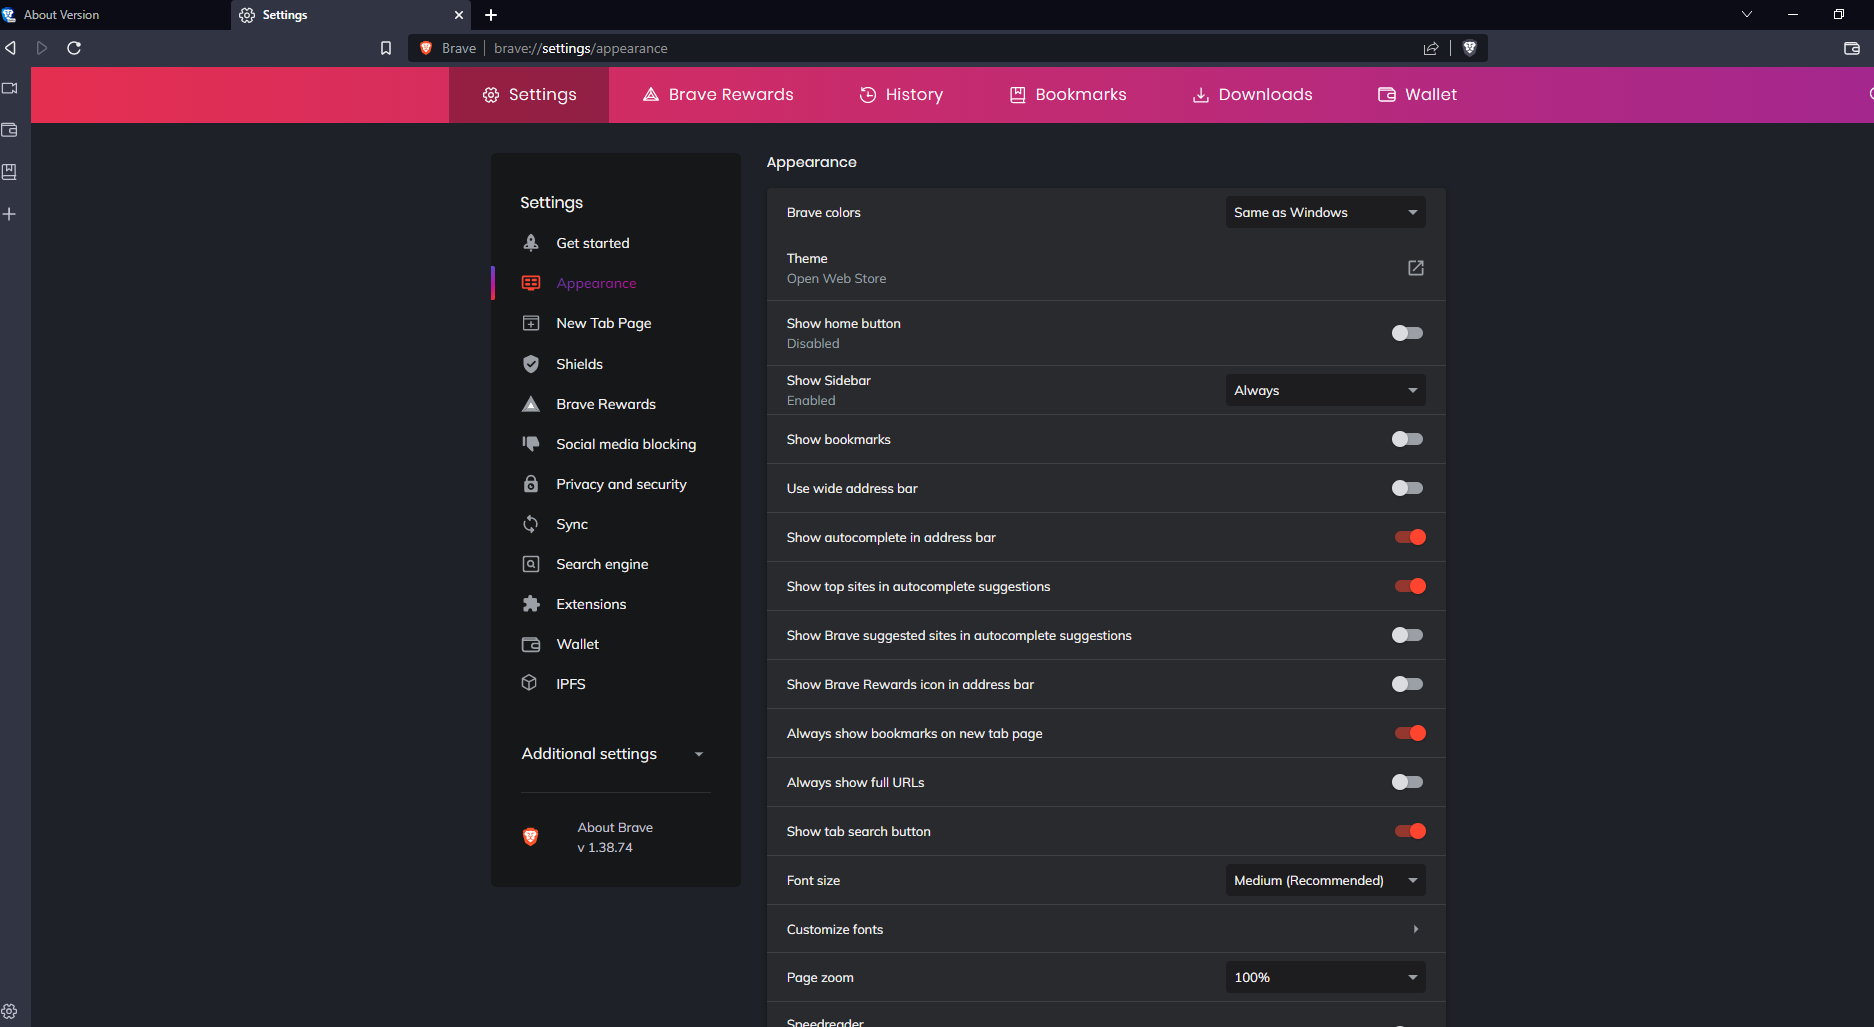1874x1027 pixels.
Task: Click the address bar URL field
Action: coord(950,48)
